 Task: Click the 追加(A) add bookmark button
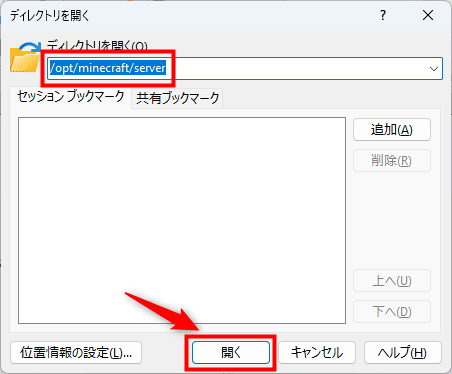(392, 130)
